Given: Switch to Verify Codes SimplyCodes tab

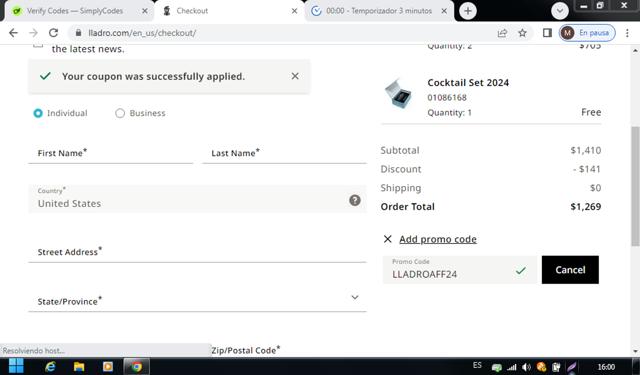Looking at the screenshot, I should pos(75,11).
